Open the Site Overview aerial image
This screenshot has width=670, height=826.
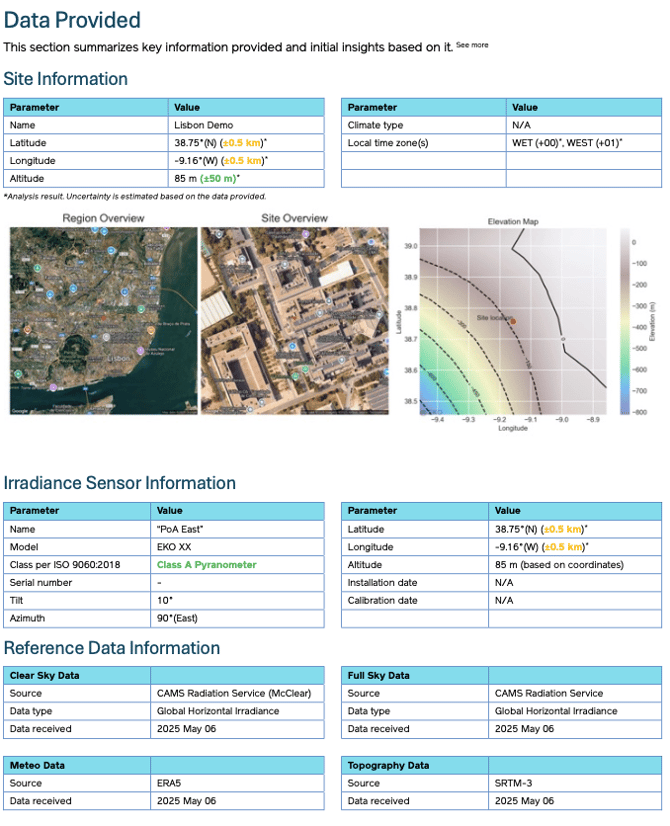click(294, 320)
